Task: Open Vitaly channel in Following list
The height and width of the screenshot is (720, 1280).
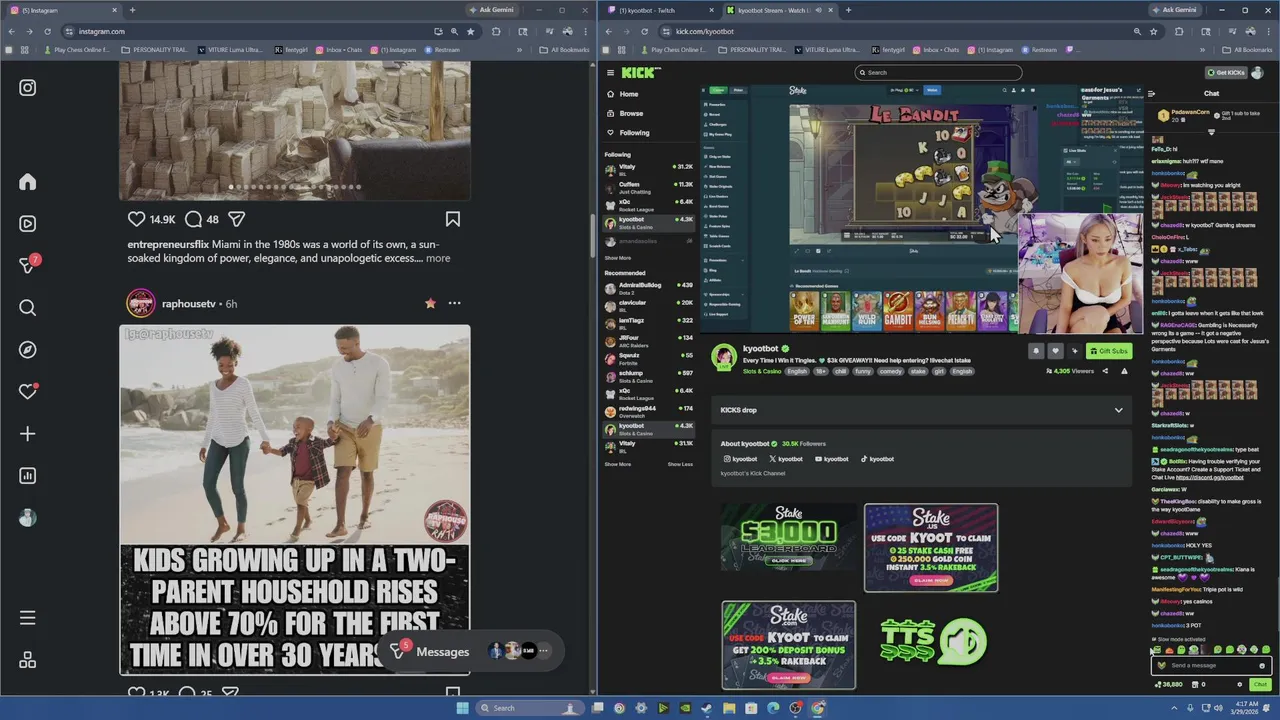Action: [x=649, y=170]
